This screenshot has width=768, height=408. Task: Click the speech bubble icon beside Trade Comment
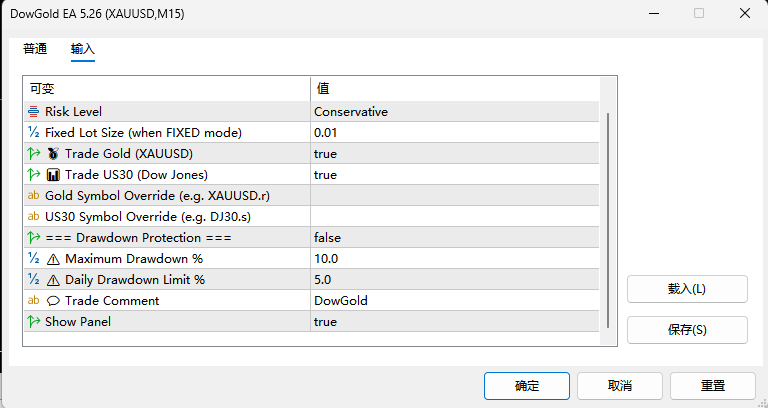(53, 301)
